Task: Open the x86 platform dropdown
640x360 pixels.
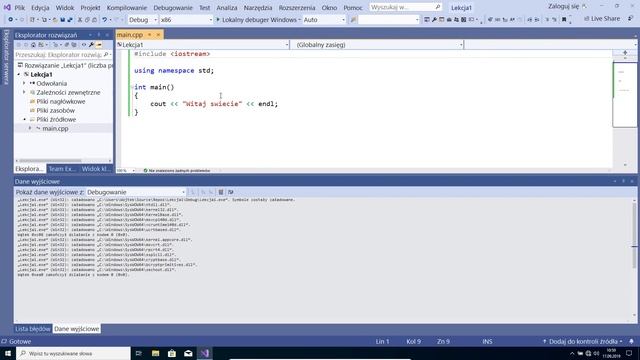Action: point(186,20)
